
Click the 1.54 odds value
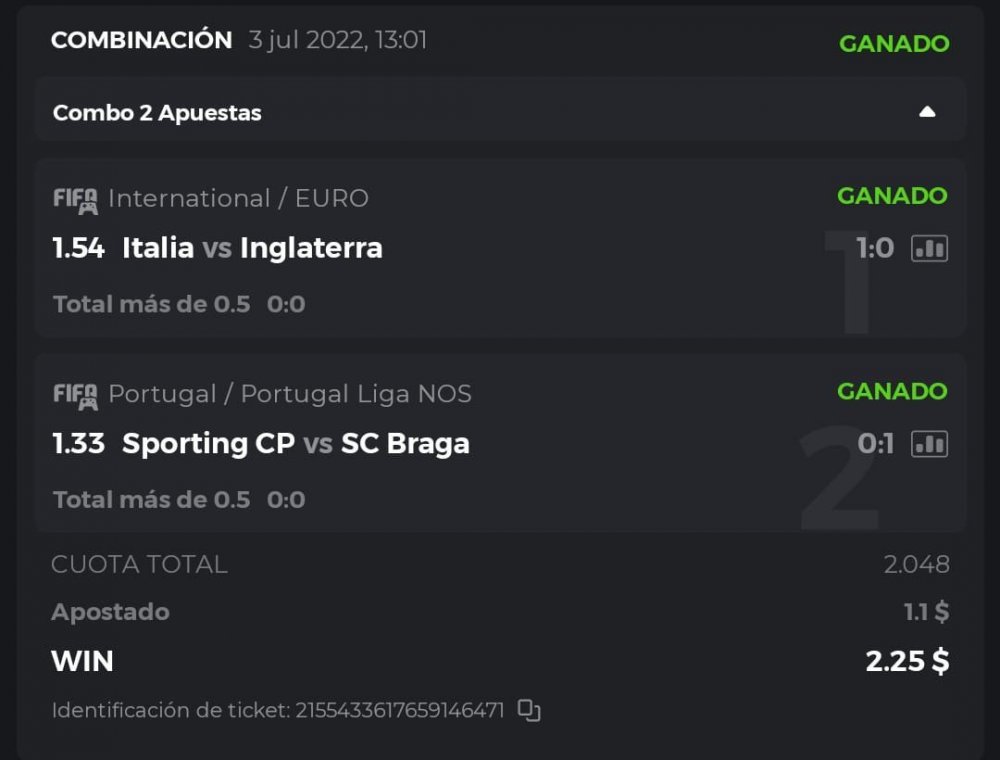(78, 248)
